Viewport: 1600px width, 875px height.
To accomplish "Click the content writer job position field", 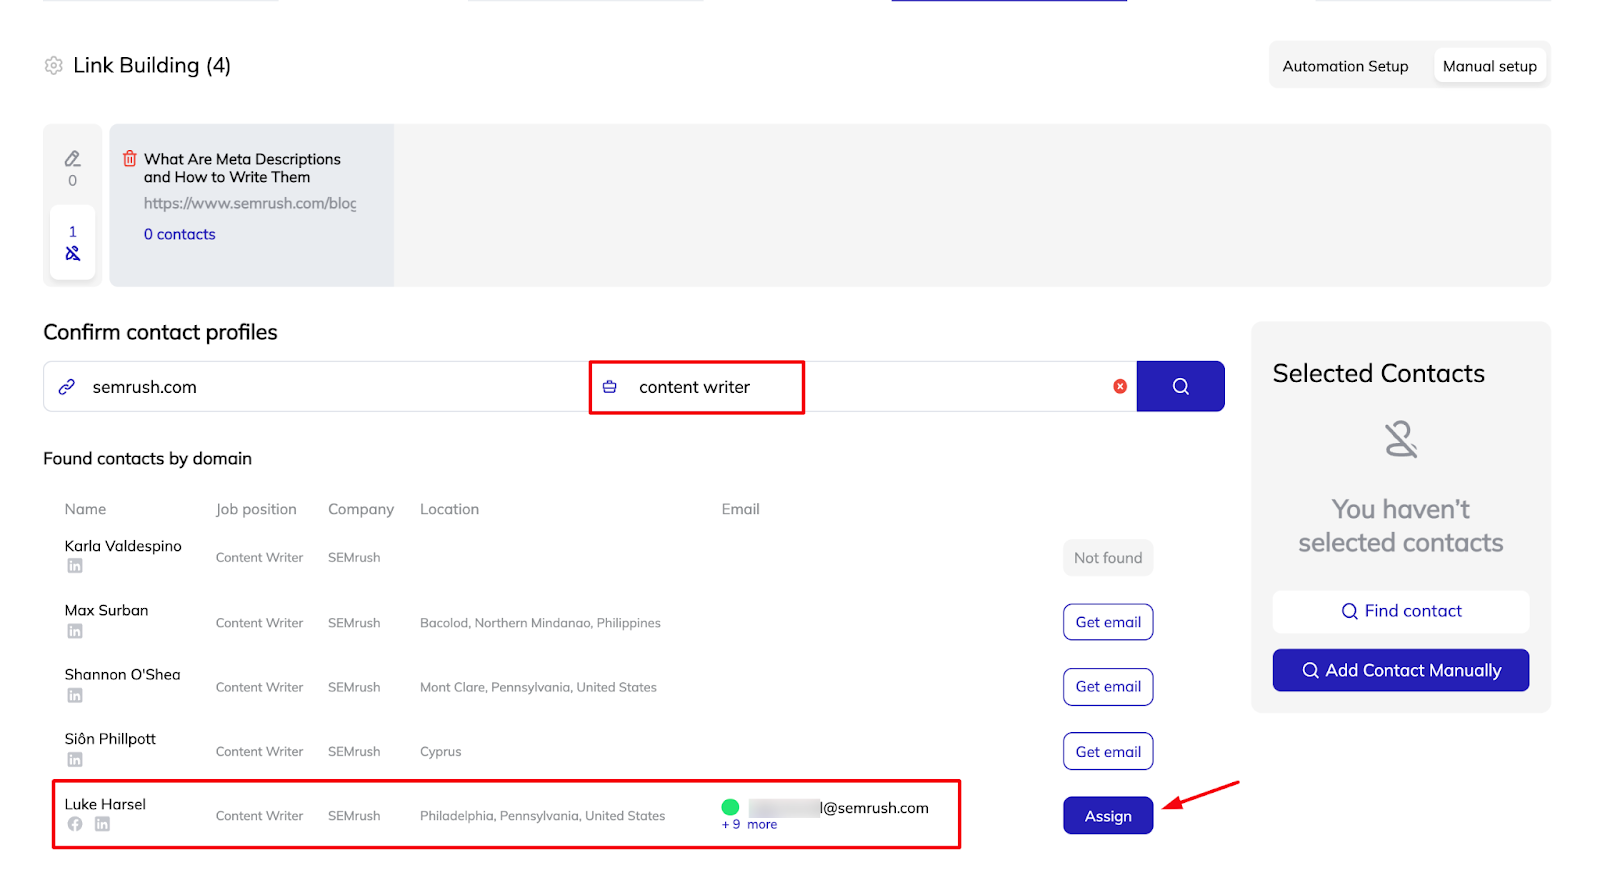I will coord(863,387).
